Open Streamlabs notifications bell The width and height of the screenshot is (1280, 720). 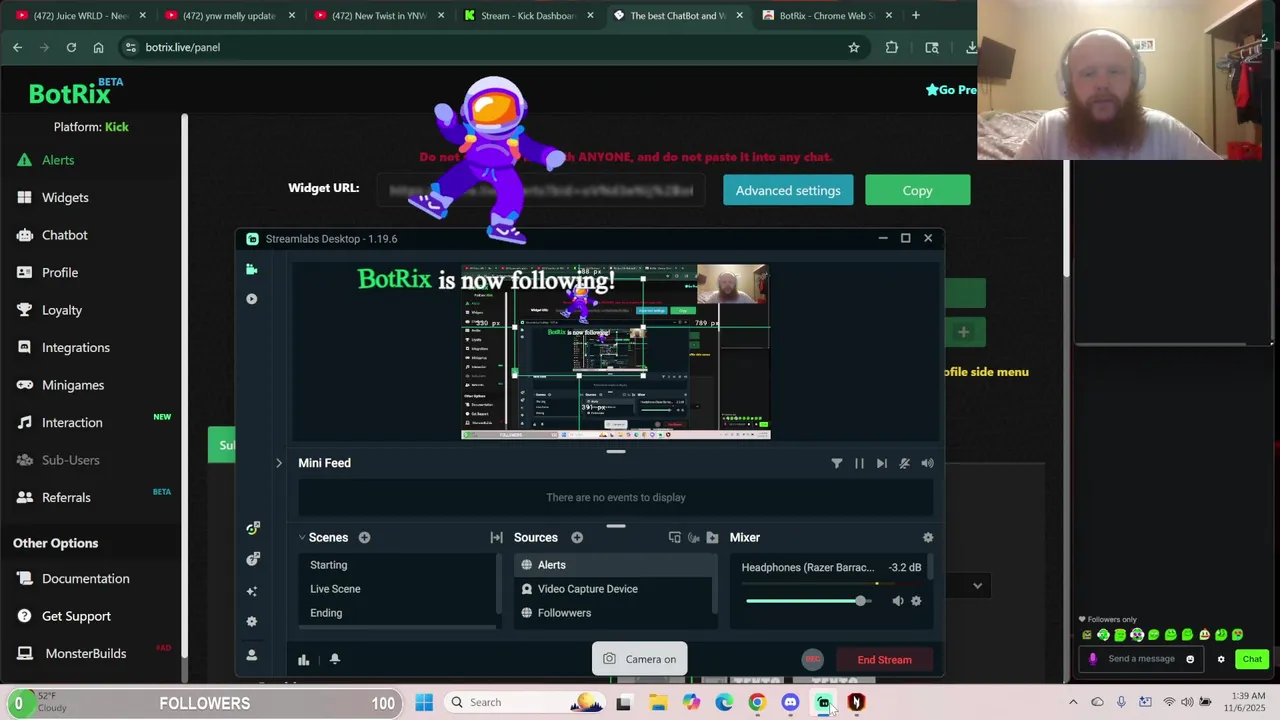point(335,659)
